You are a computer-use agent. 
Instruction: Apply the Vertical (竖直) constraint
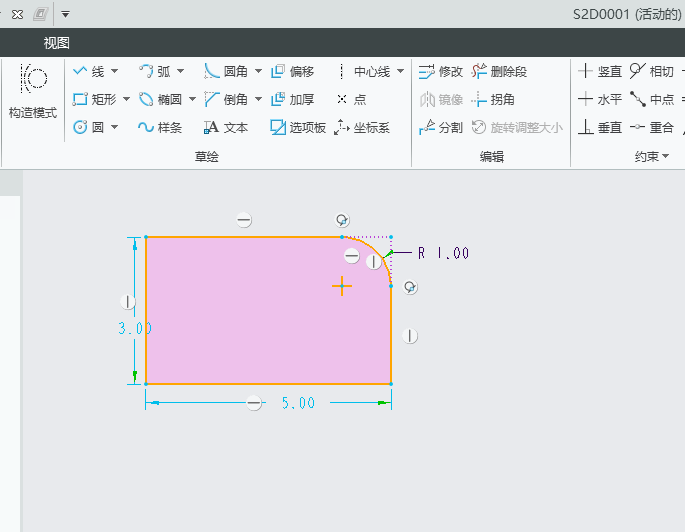(x=600, y=71)
